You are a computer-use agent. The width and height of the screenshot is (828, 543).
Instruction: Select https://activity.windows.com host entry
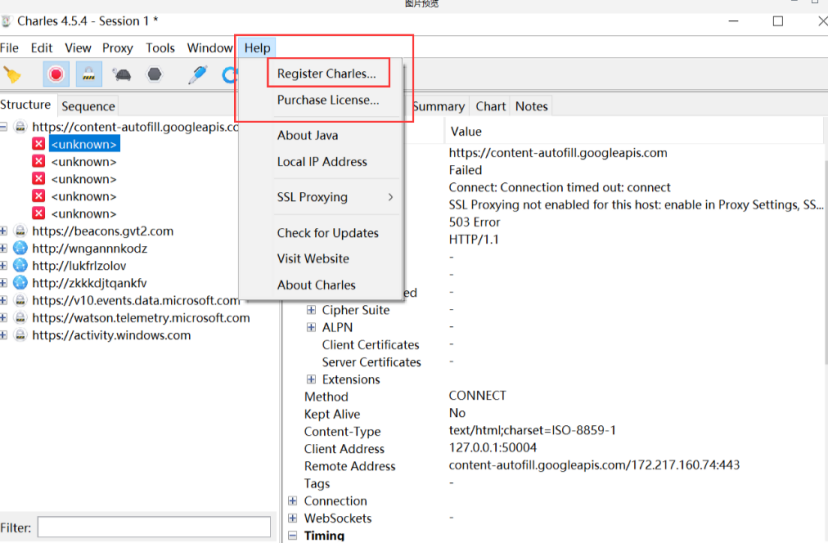(111, 335)
